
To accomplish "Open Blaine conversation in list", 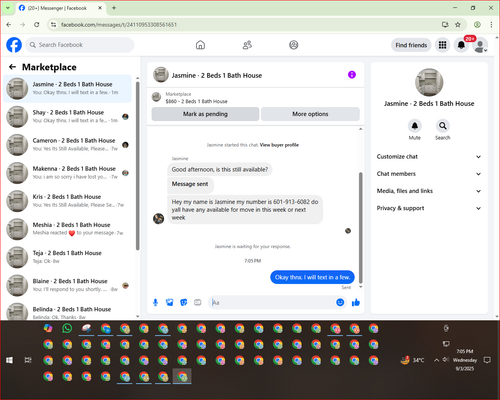I will (x=68, y=285).
